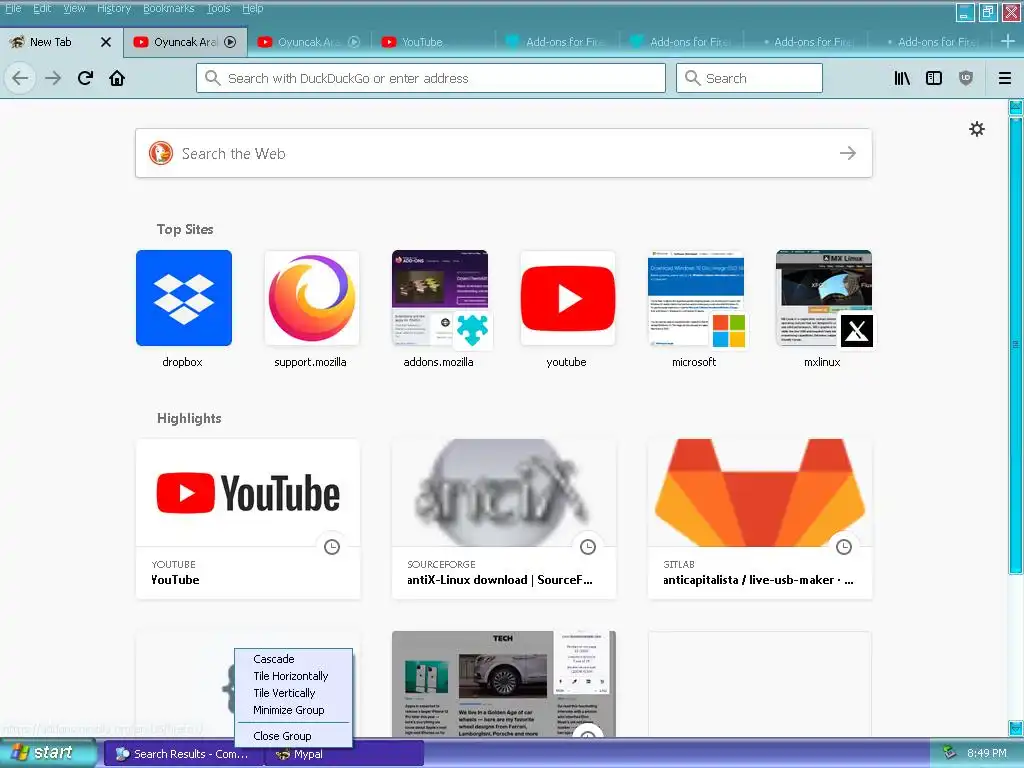Viewport: 1024px width, 768px height.
Task: Click the 8:49 PM taskbar clock
Action: pos(987,754)
